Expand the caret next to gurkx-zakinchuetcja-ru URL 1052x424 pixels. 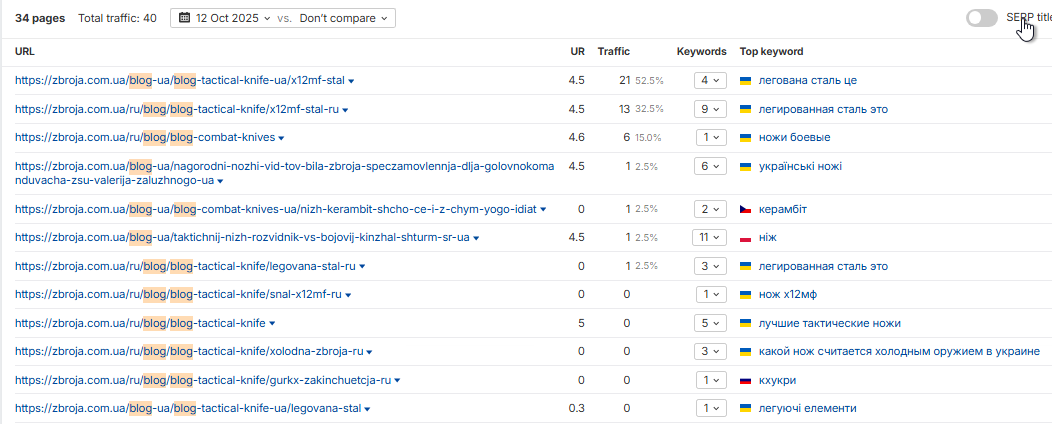tap(397, 381)
